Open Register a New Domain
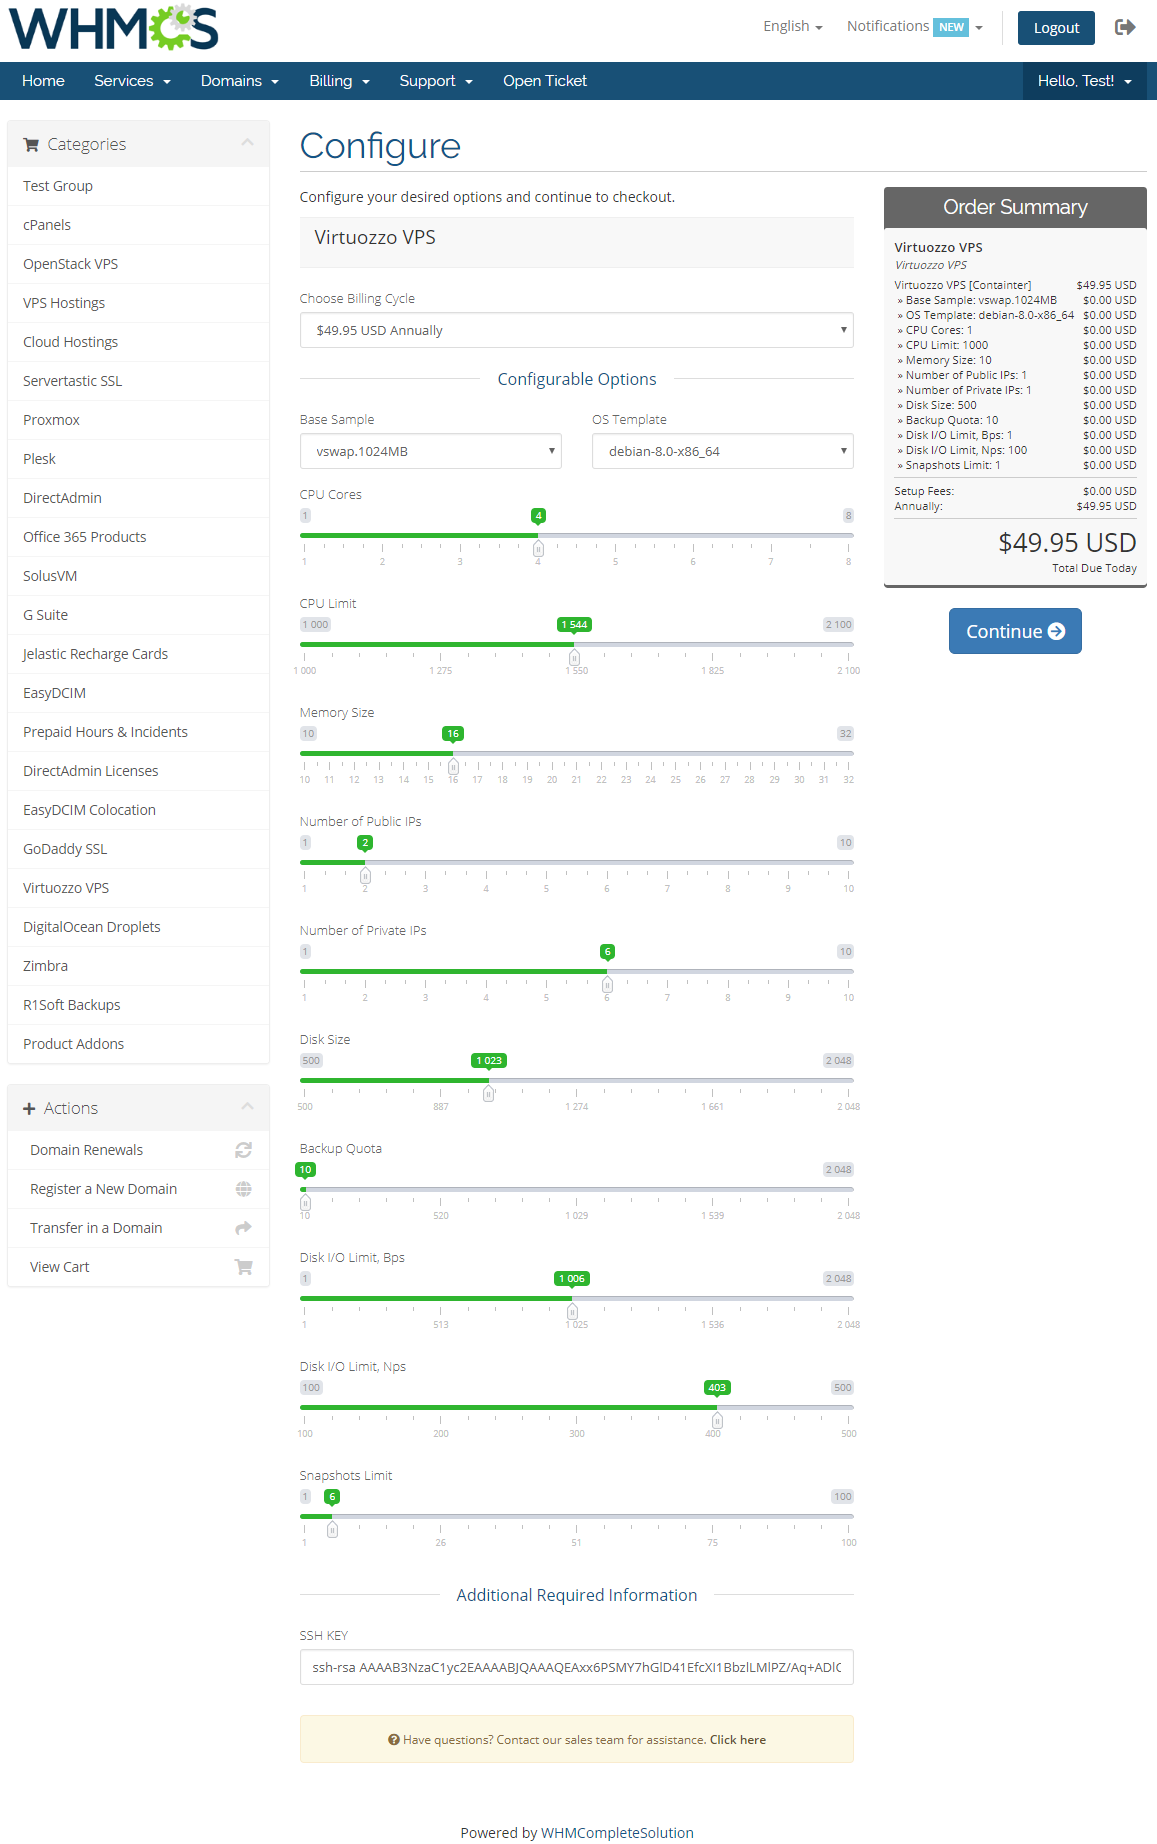 pyautogui.click(x=138, y=1189)
